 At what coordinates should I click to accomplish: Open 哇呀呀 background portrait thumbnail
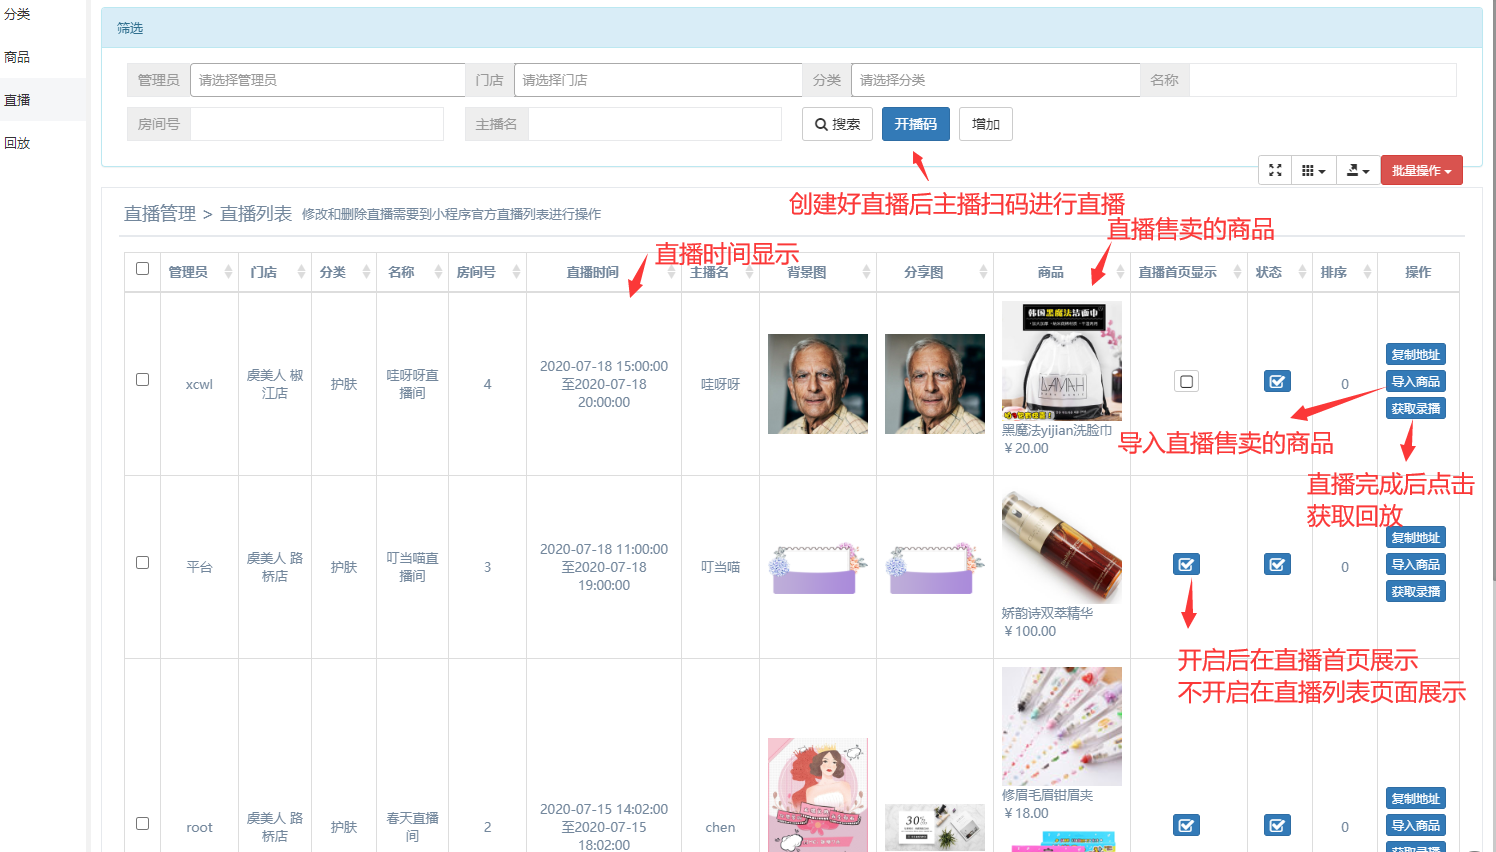click(x=818, y=384)
